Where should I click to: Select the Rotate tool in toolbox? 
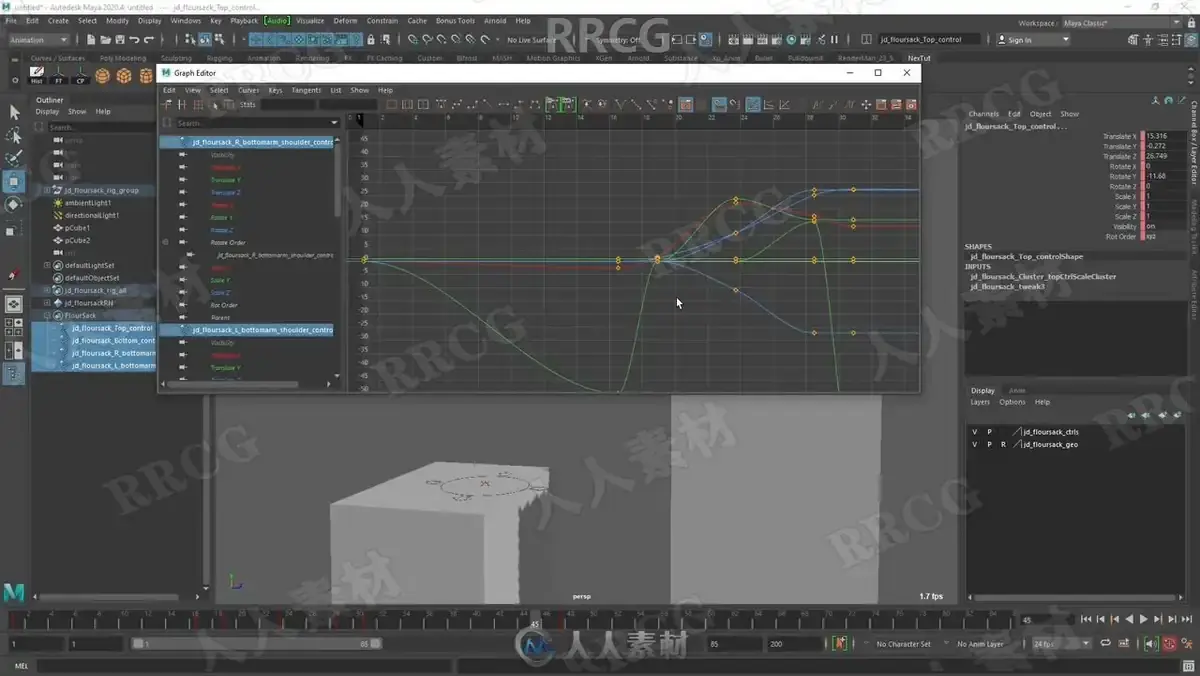tap(14, 205)
